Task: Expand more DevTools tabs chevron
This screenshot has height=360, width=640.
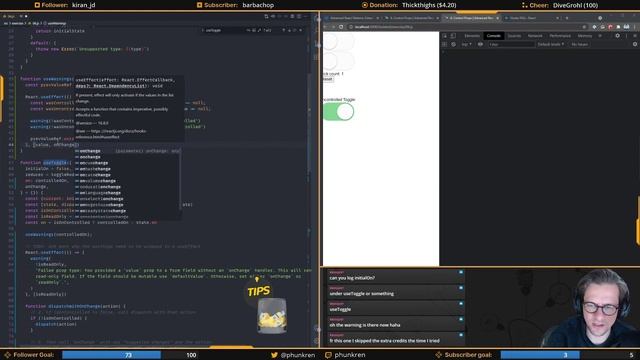Action: click(x=600, y=36)
